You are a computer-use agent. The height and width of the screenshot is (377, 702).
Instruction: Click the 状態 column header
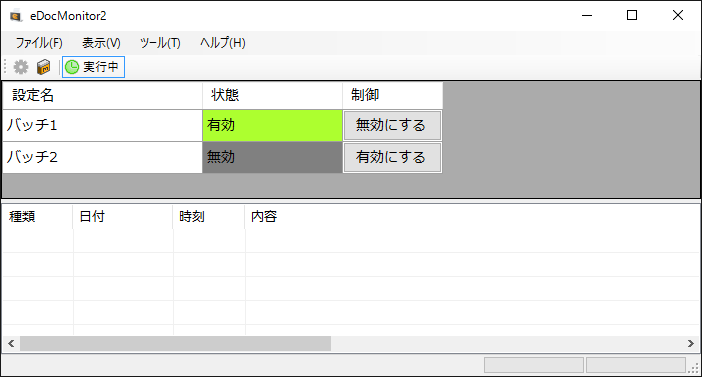(272, 95)
